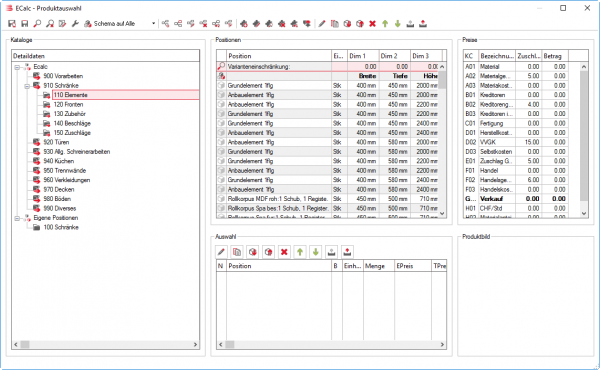This screenshot has width=600, height=370.
Task: Click the pencil edit icon in Auswahl toolbar
Action: click(x=221, y=252)
